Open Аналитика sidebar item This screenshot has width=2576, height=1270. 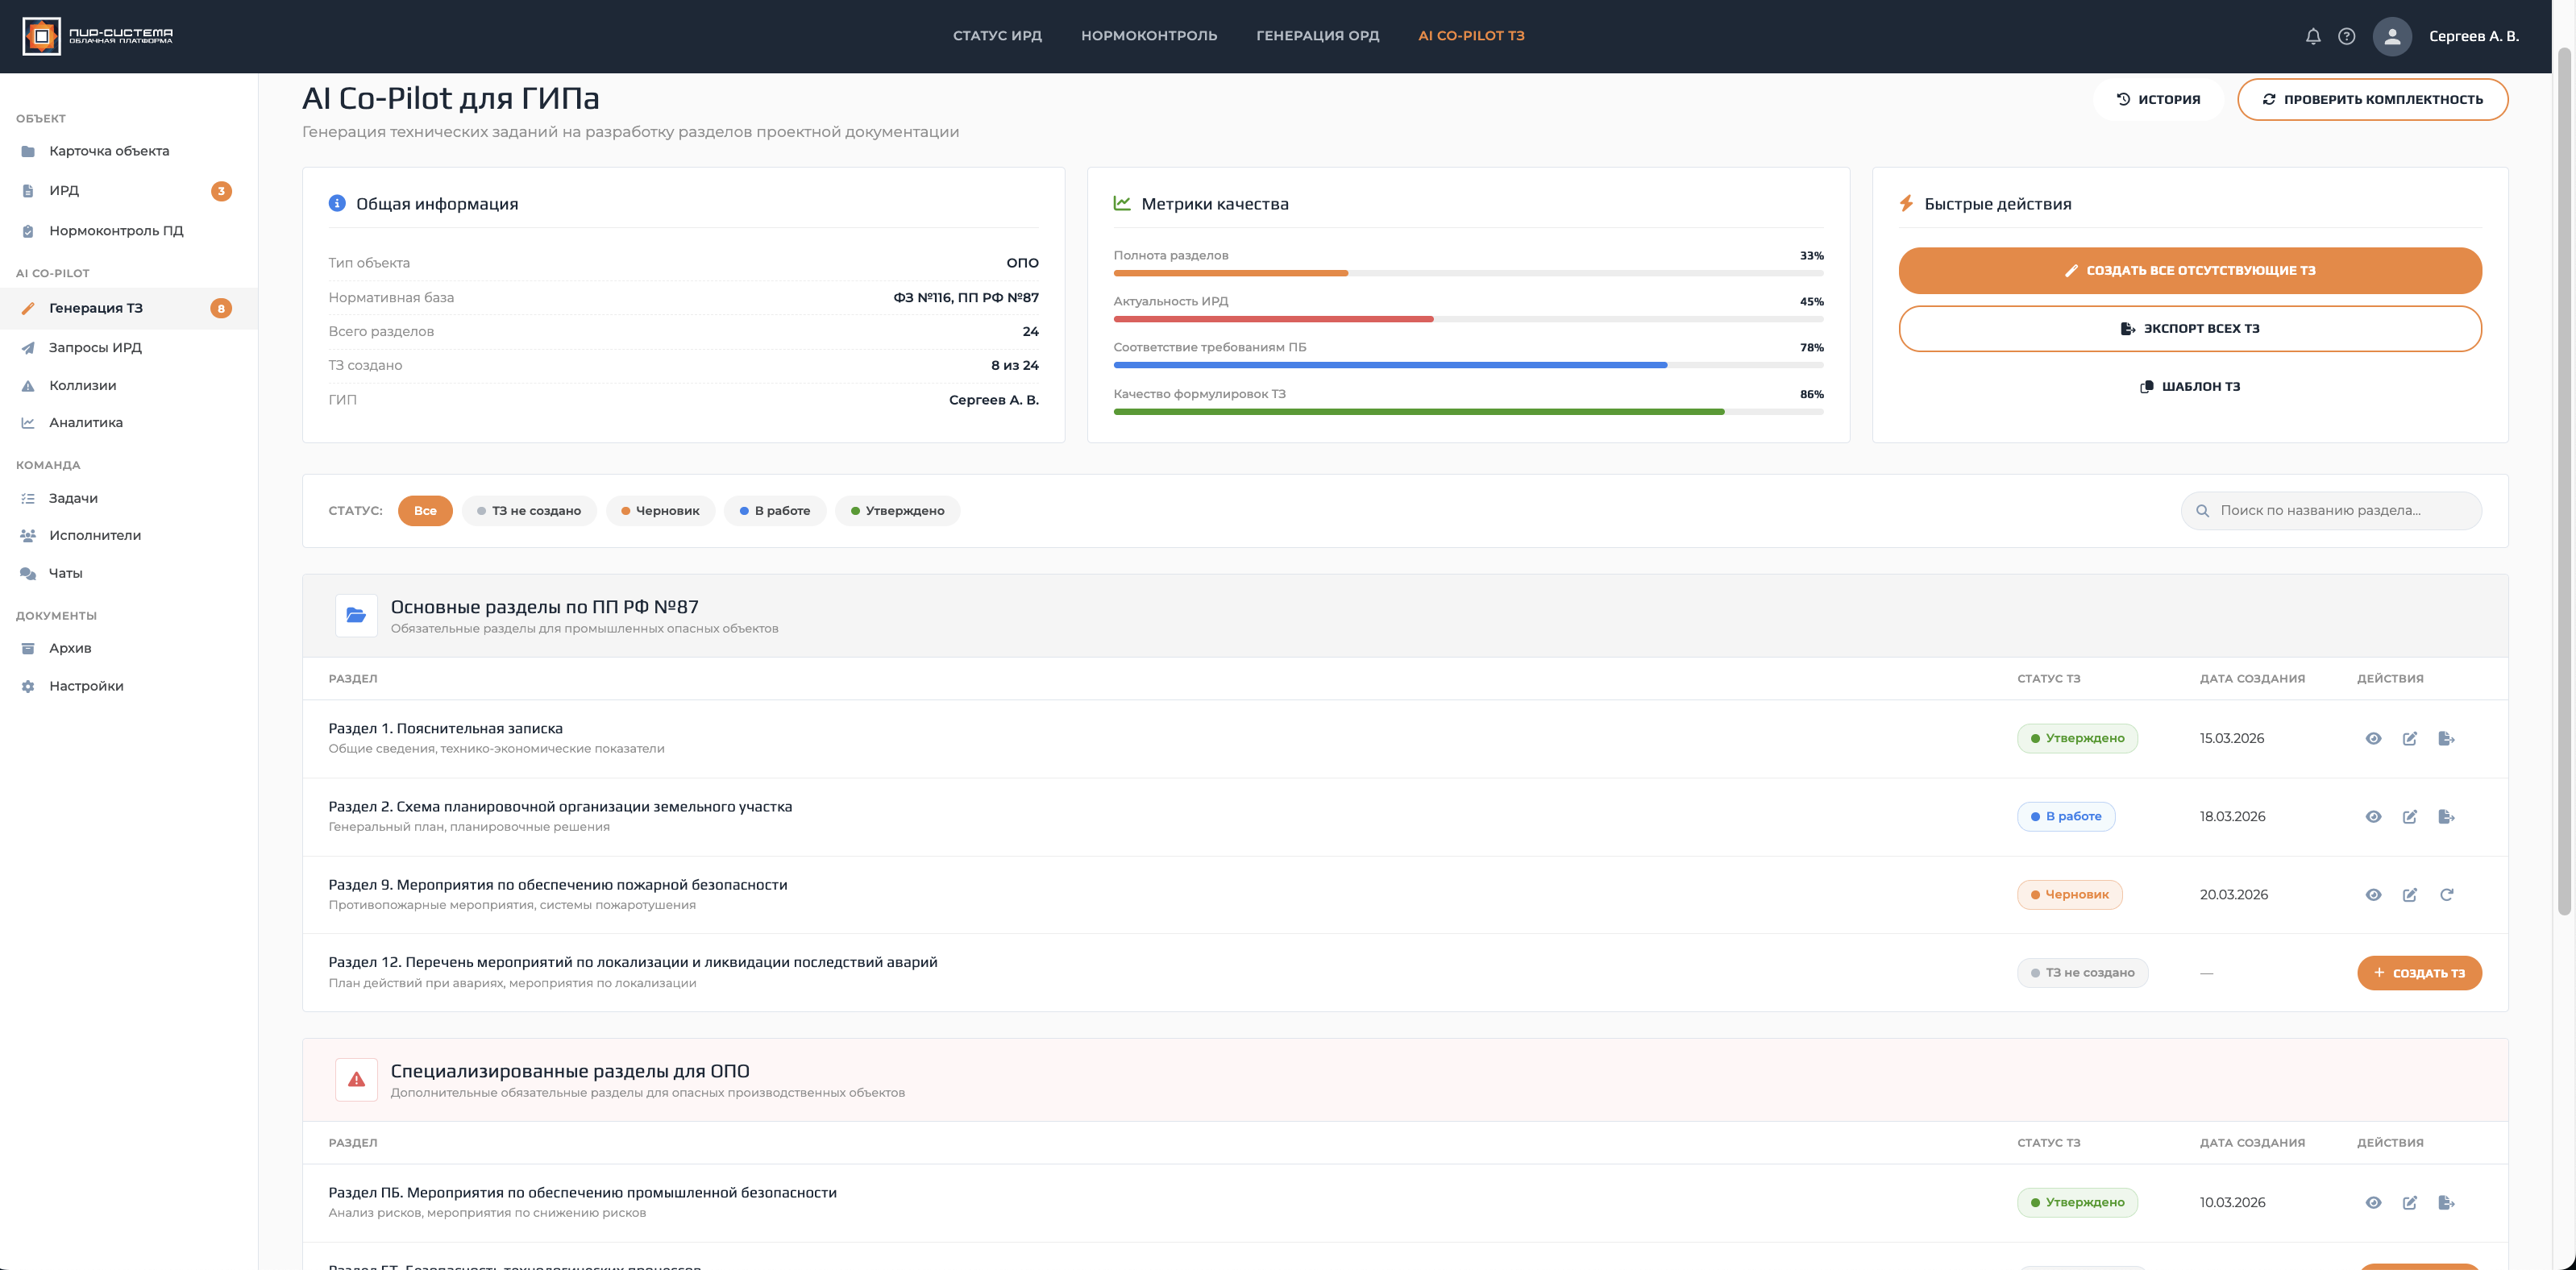tap(129, 422)
